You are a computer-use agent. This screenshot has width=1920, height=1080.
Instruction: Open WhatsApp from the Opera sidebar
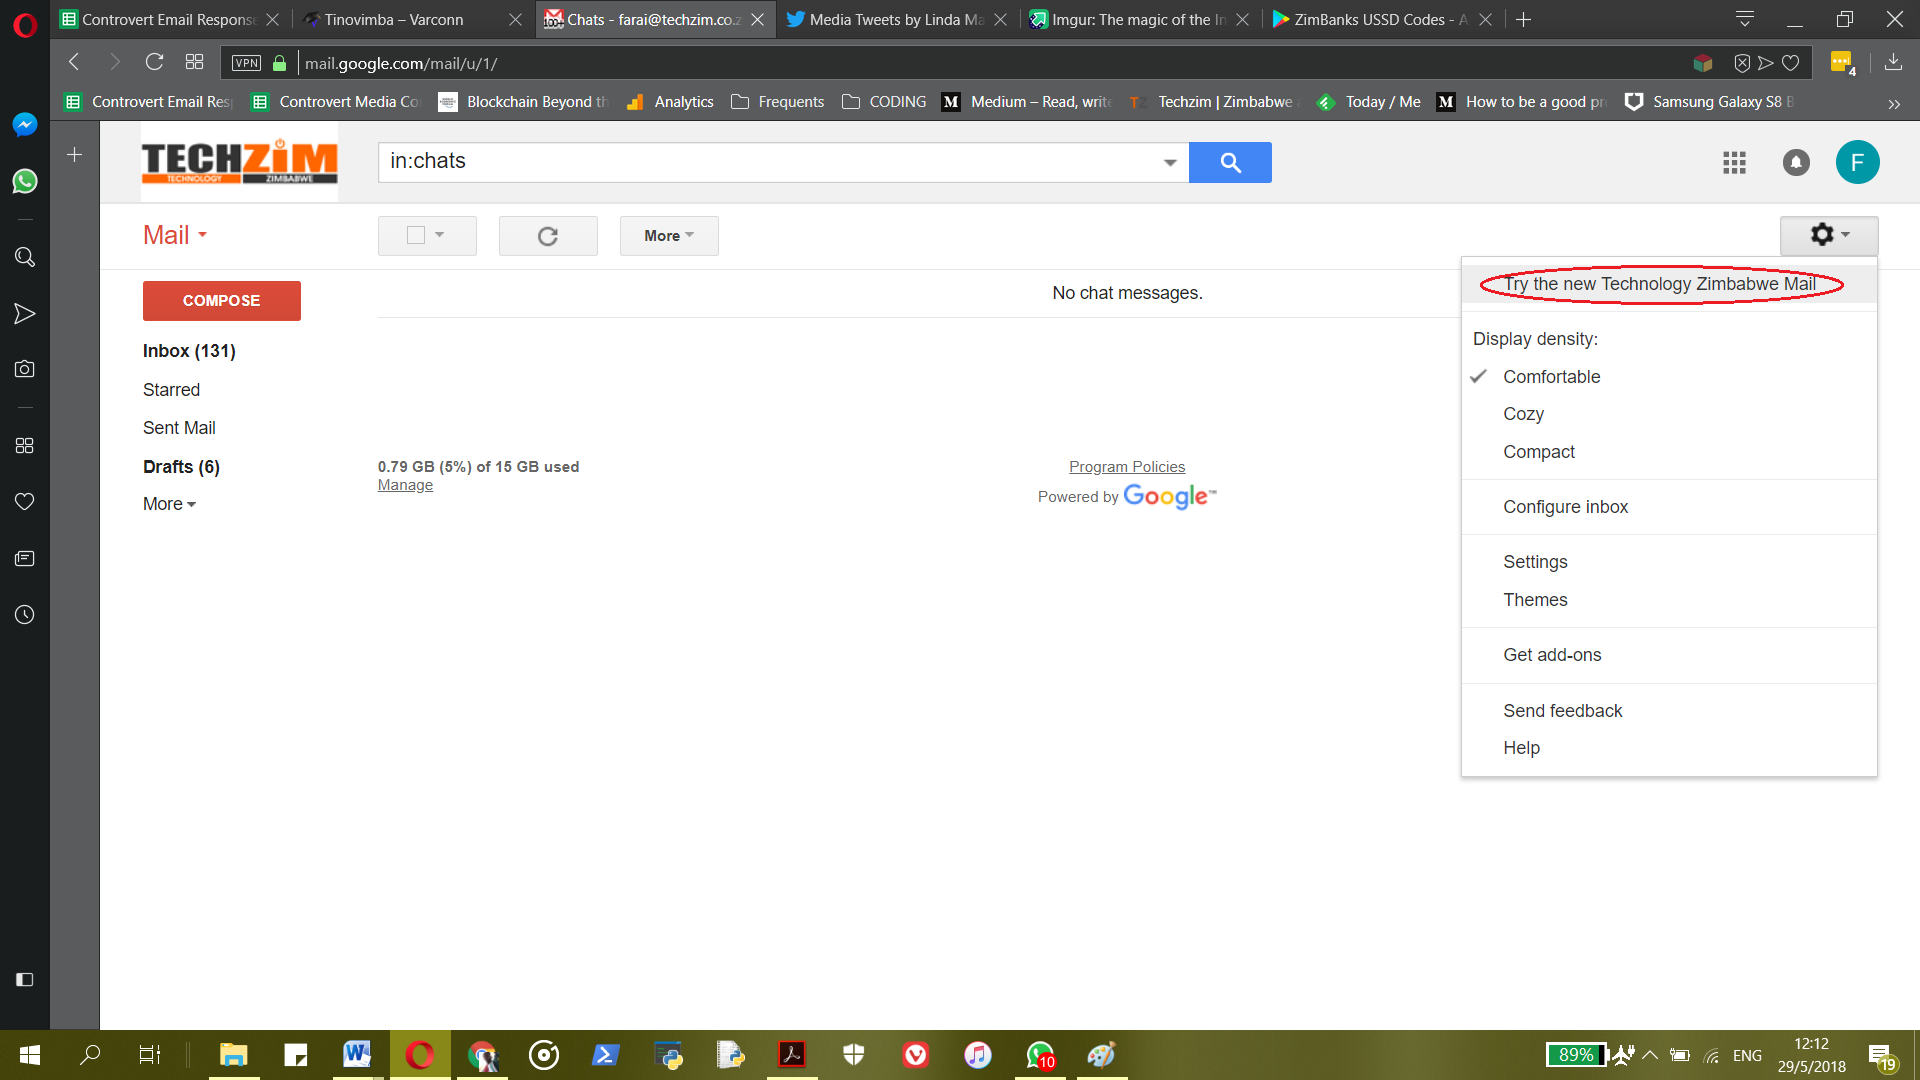[x=24, y=181]
